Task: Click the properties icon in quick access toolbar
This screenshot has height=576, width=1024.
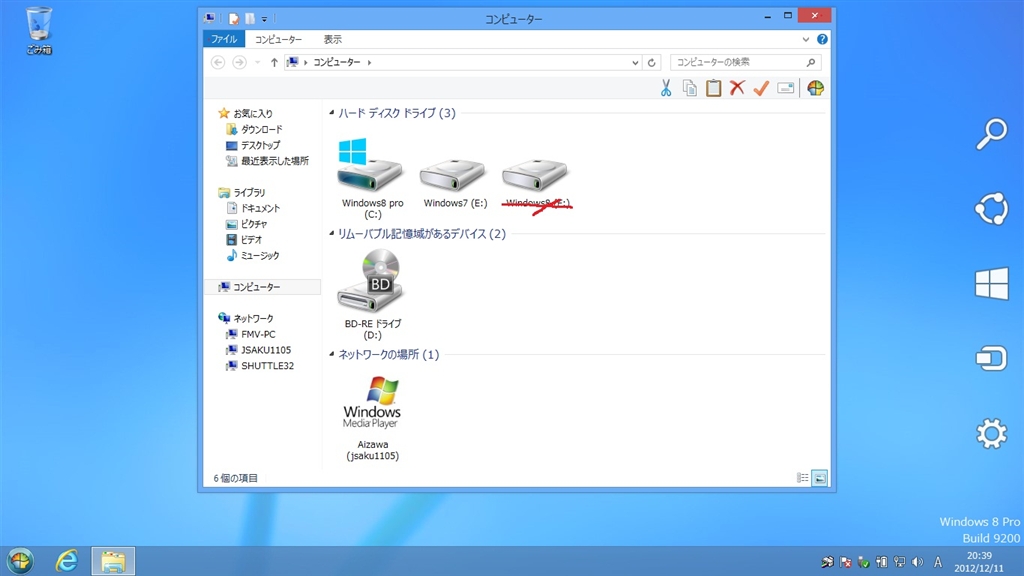Action: 233,19
